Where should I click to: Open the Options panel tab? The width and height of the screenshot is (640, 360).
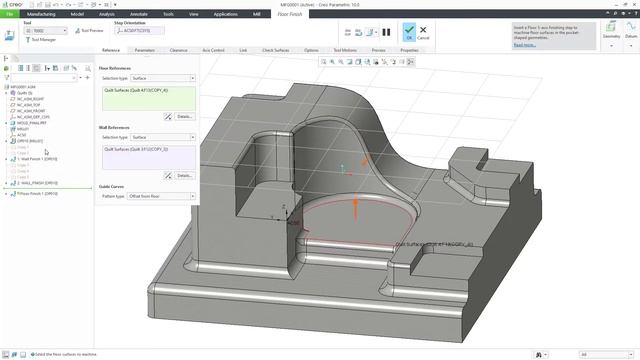(311, 50)
